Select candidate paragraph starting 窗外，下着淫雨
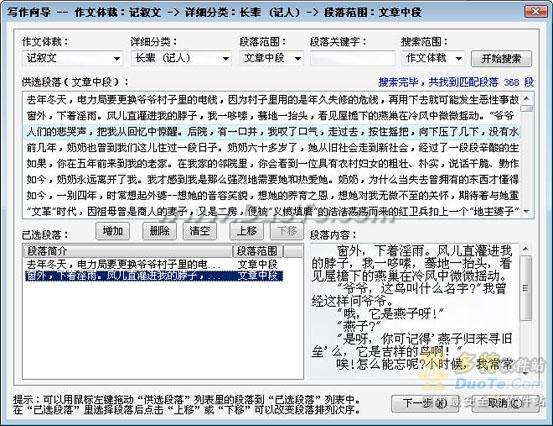This screenshot has height=426, width=553. click(273, 116)
